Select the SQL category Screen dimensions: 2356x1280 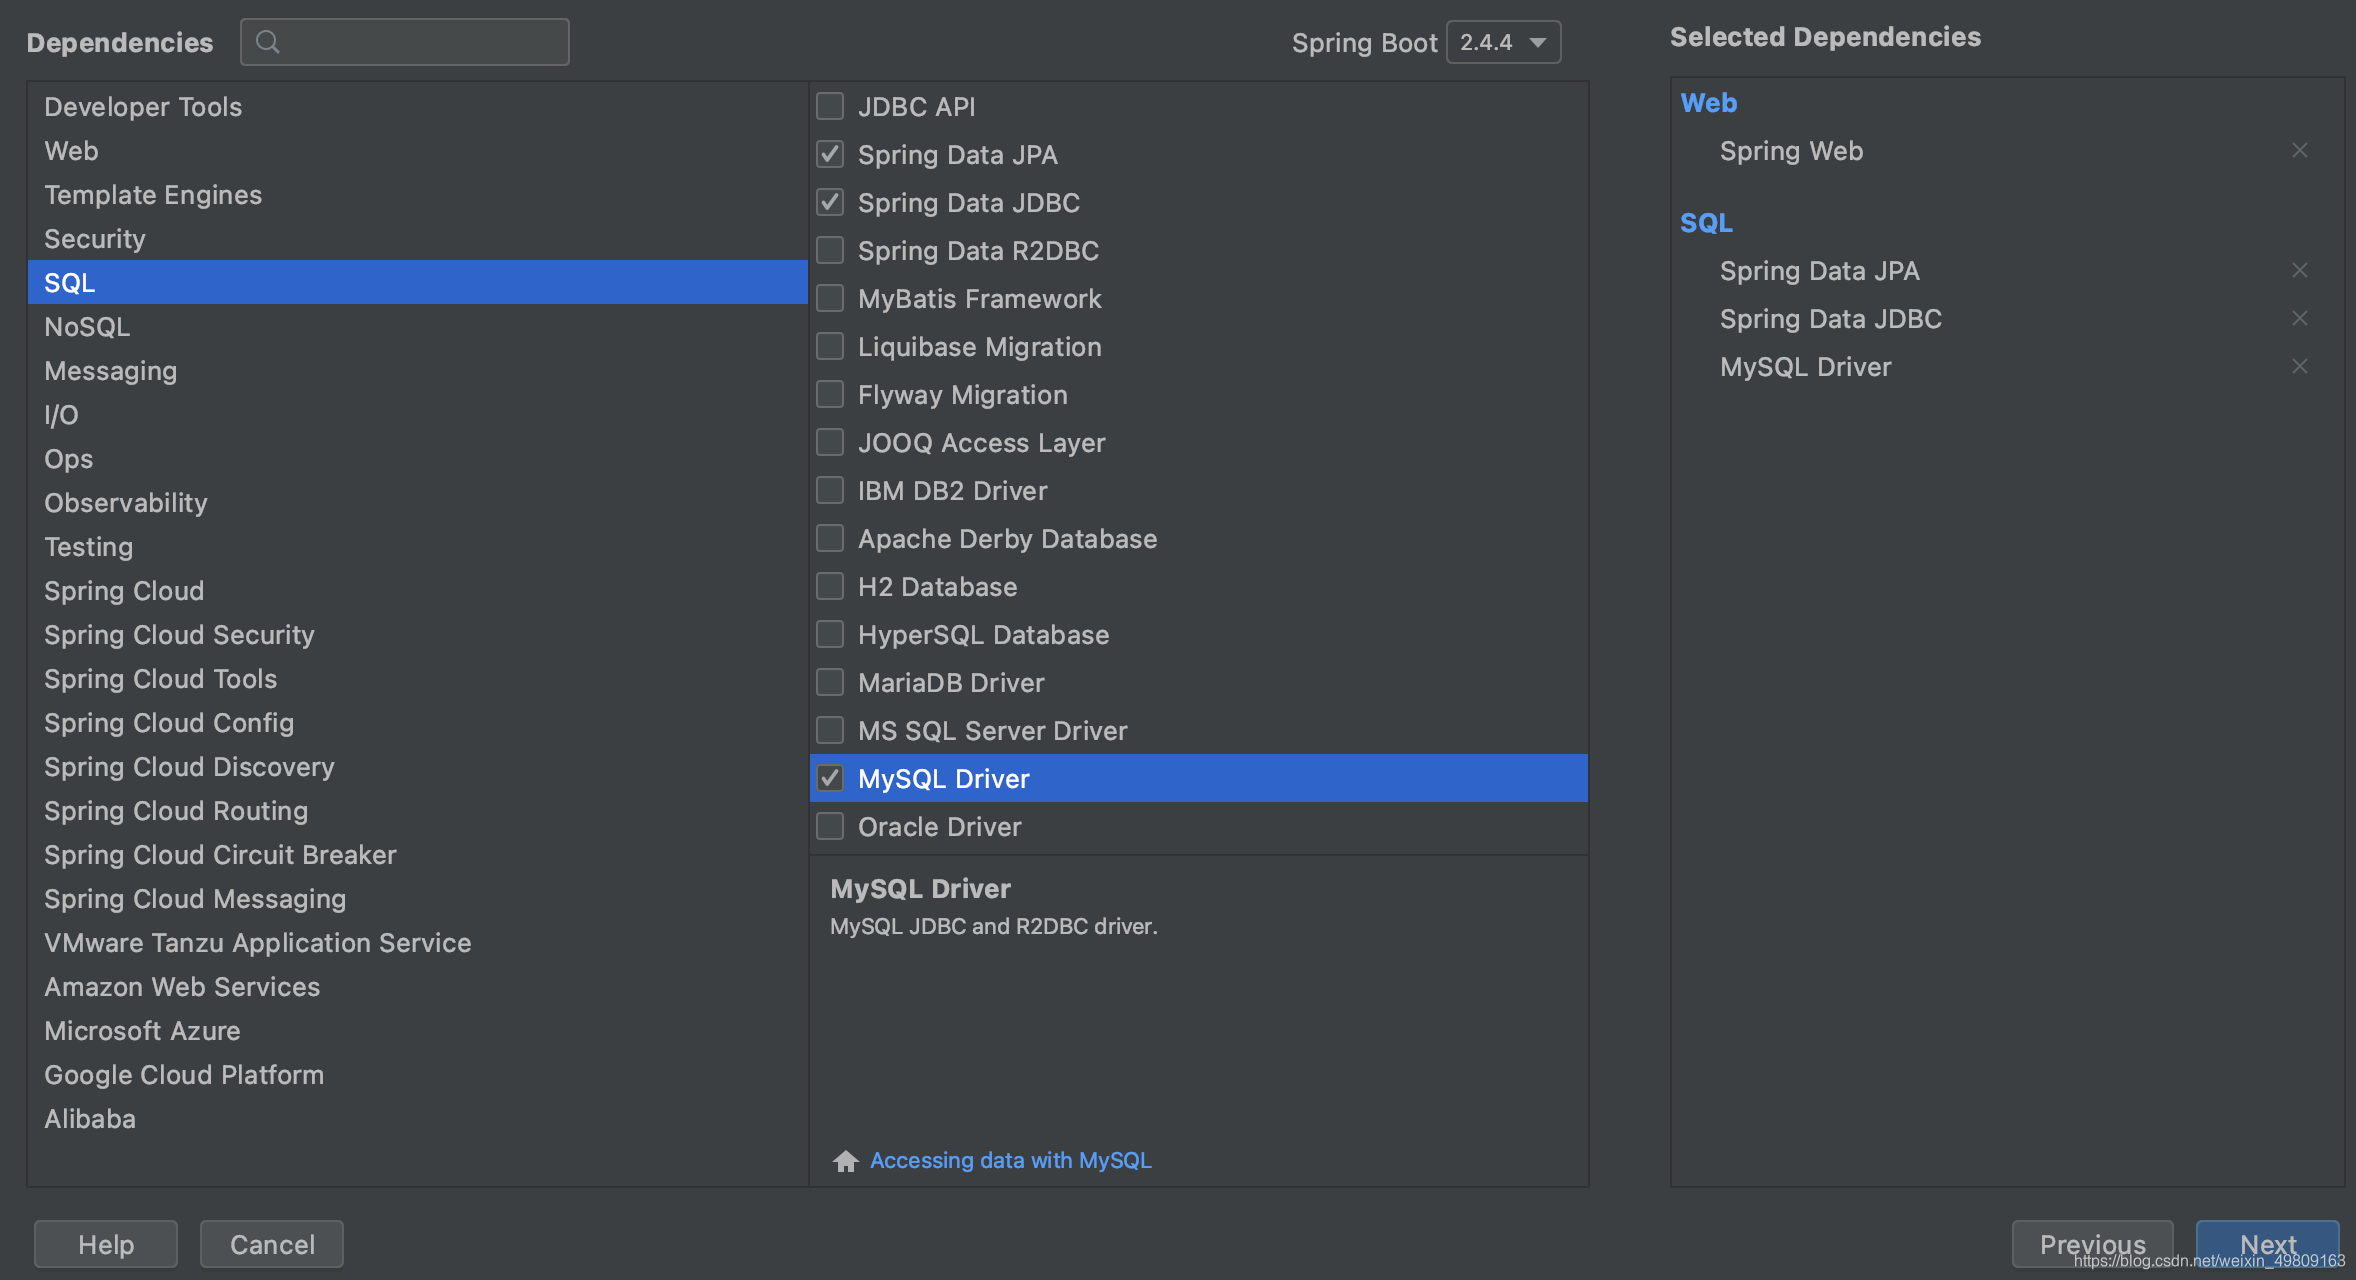(x=417, y=282)
